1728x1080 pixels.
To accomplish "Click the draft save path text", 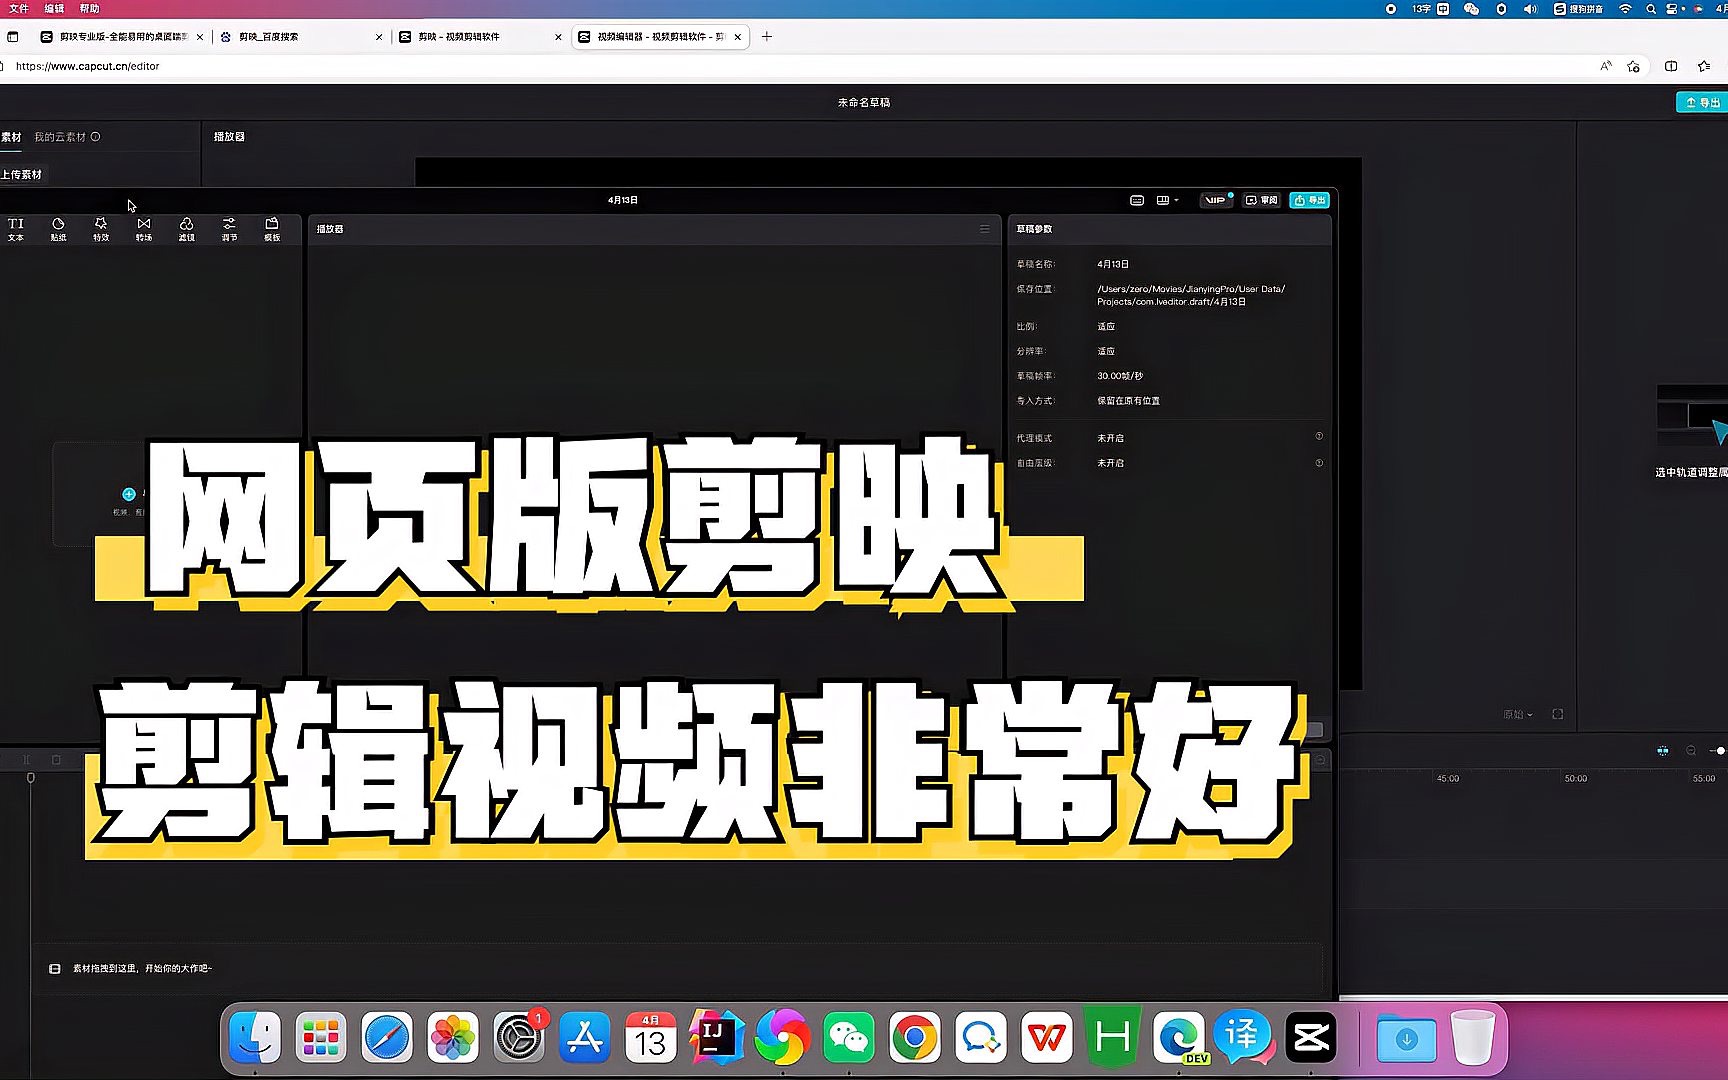I will pyautogui.click(x=1191, y=295).
